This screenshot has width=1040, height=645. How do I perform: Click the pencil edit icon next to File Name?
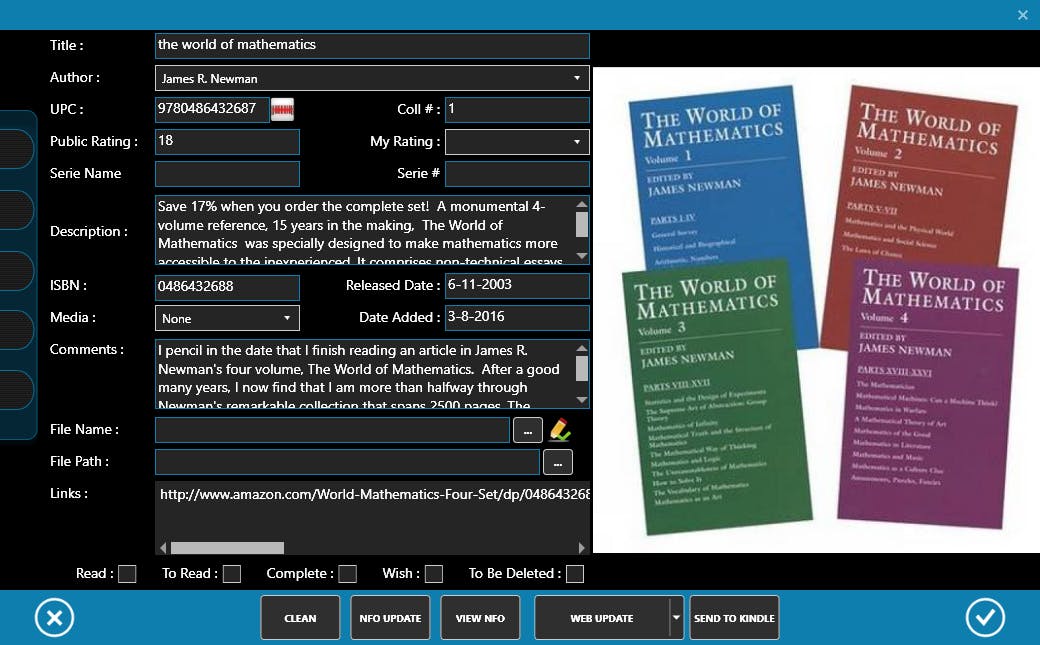[x=560, y=430]
